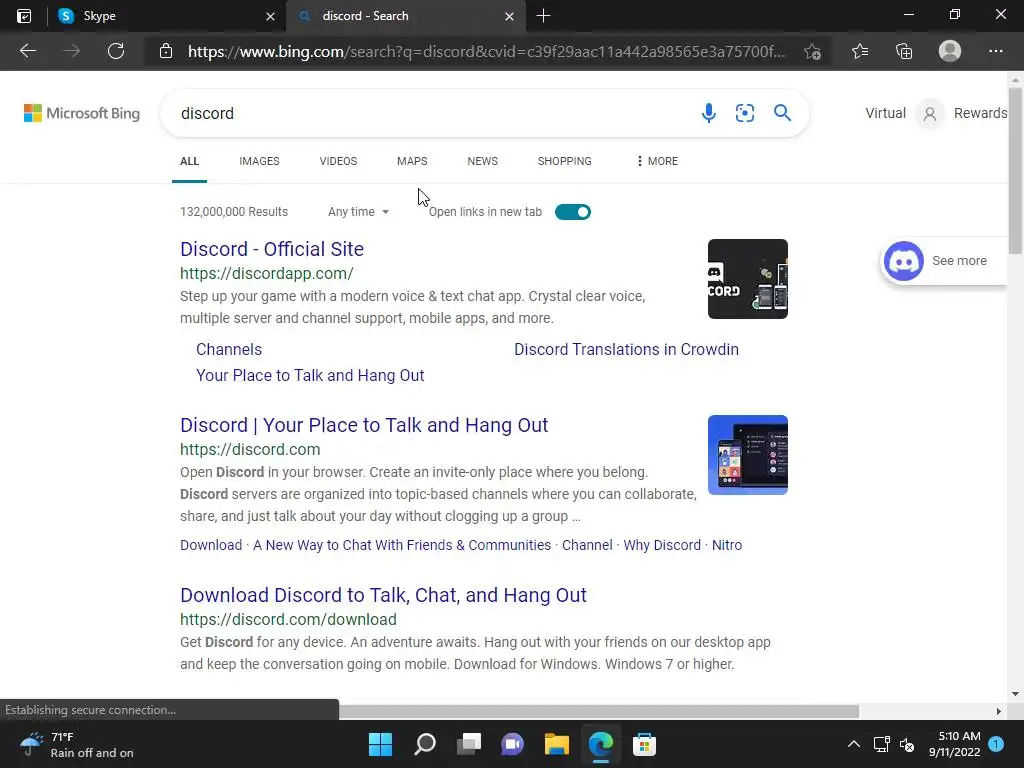Screen dimensions: 1024x768
Task: Open the Bing account person icon
Action: [x=930, y=114]
